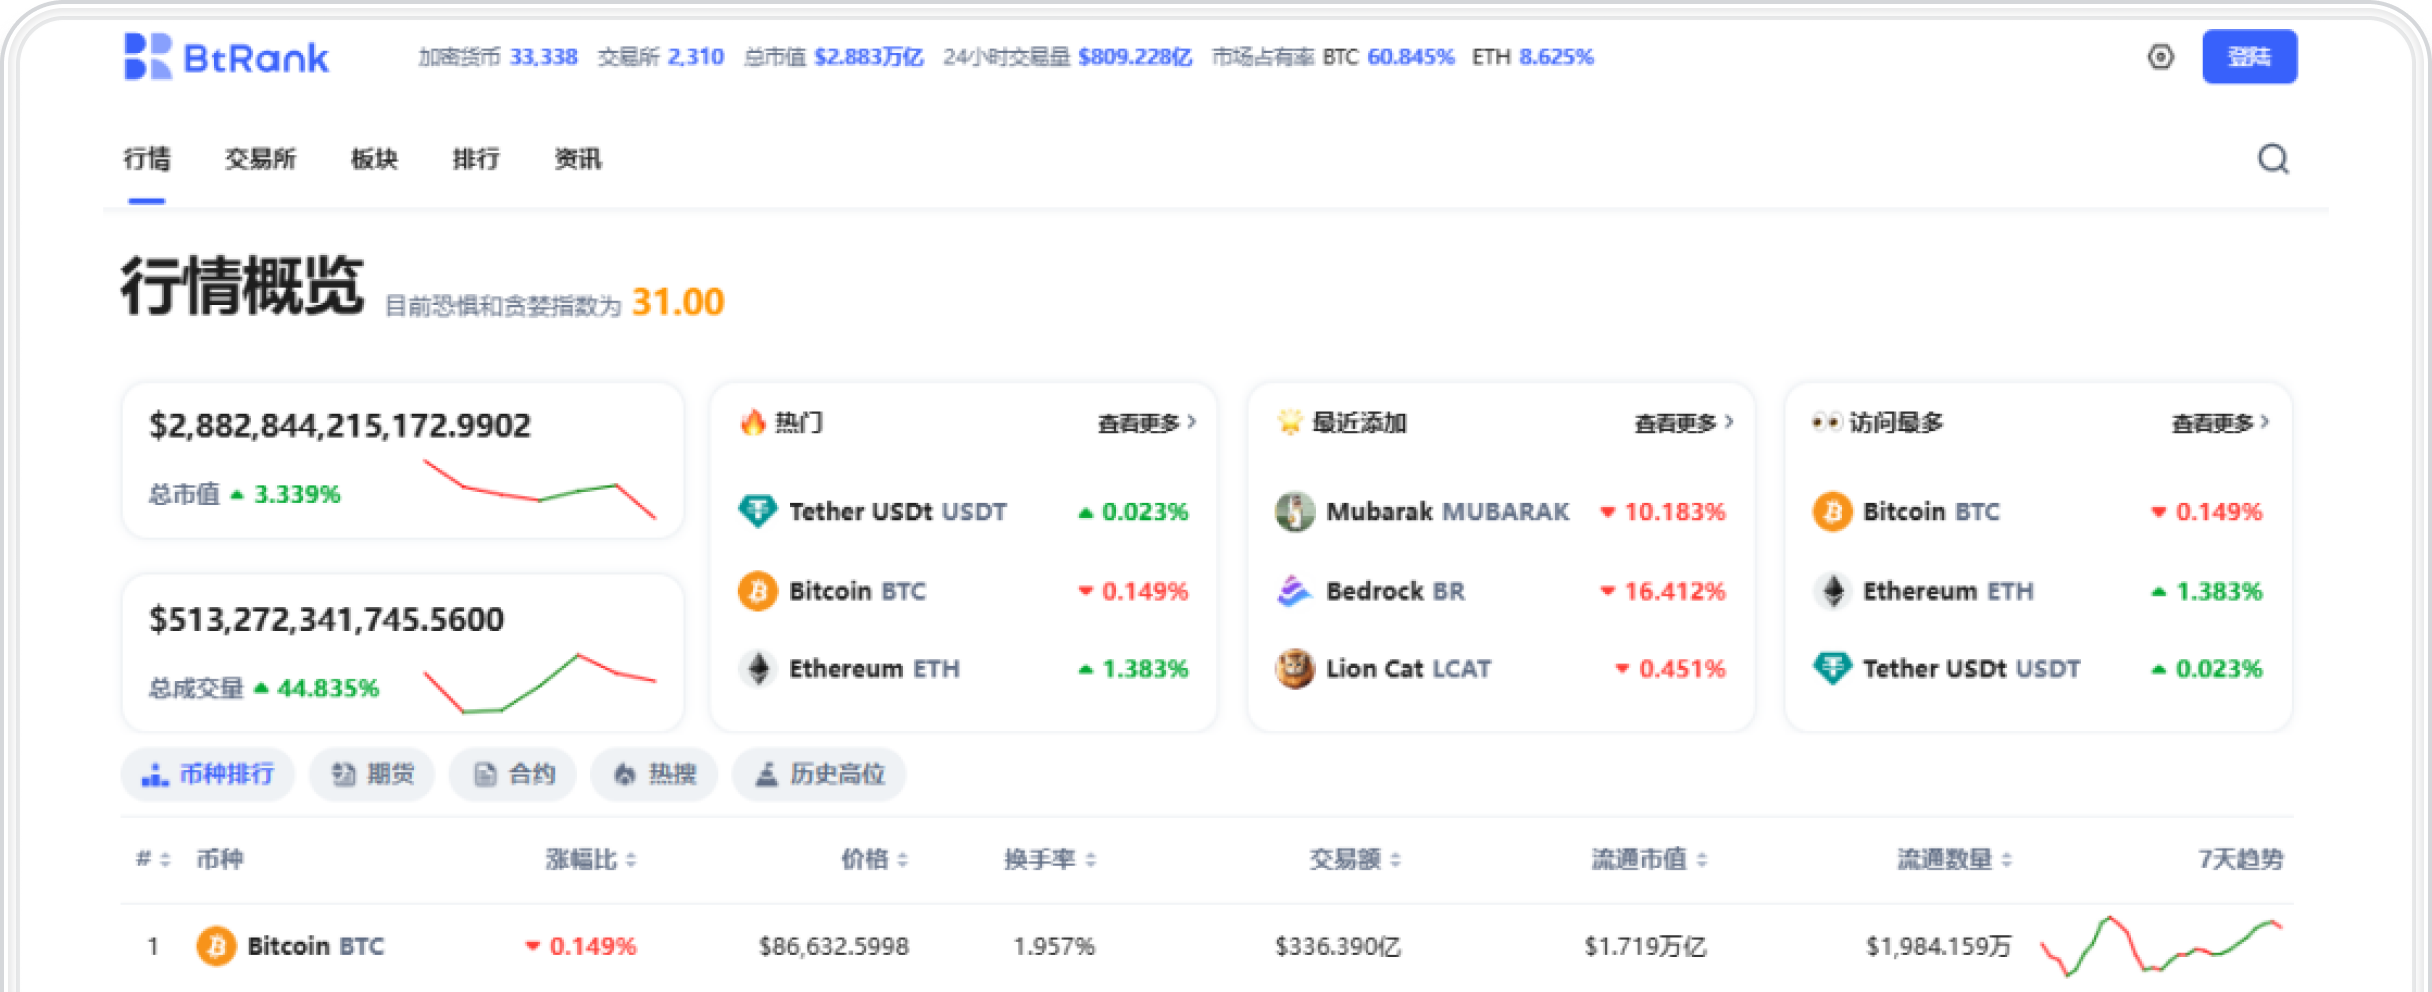Select the 热搜 filter tab
2432x992 pixels.
(x=654, y=774)
